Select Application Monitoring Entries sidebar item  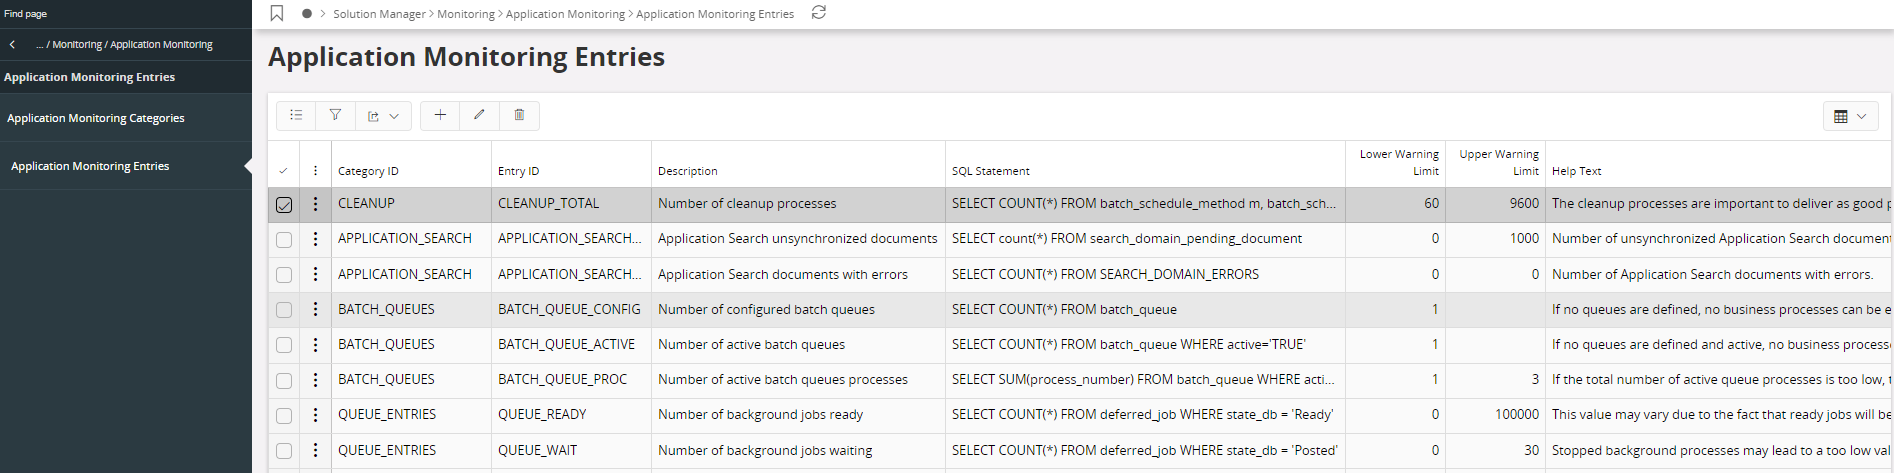click(x=90, y=166)
